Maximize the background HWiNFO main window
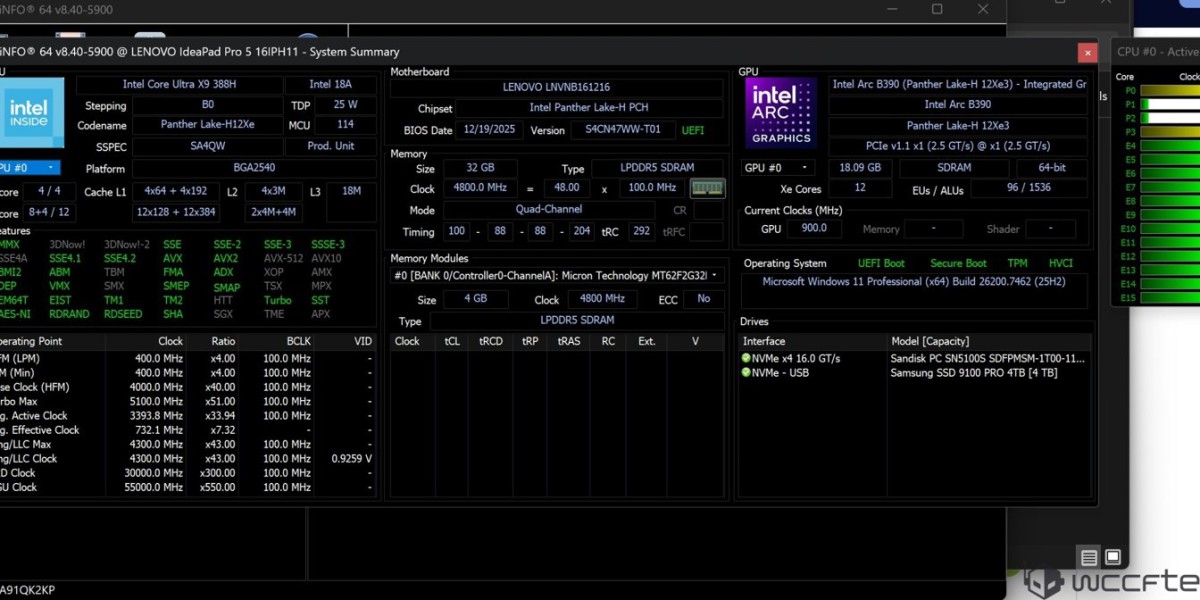The width and height of the screenshot is (1200, 600). 936,9
